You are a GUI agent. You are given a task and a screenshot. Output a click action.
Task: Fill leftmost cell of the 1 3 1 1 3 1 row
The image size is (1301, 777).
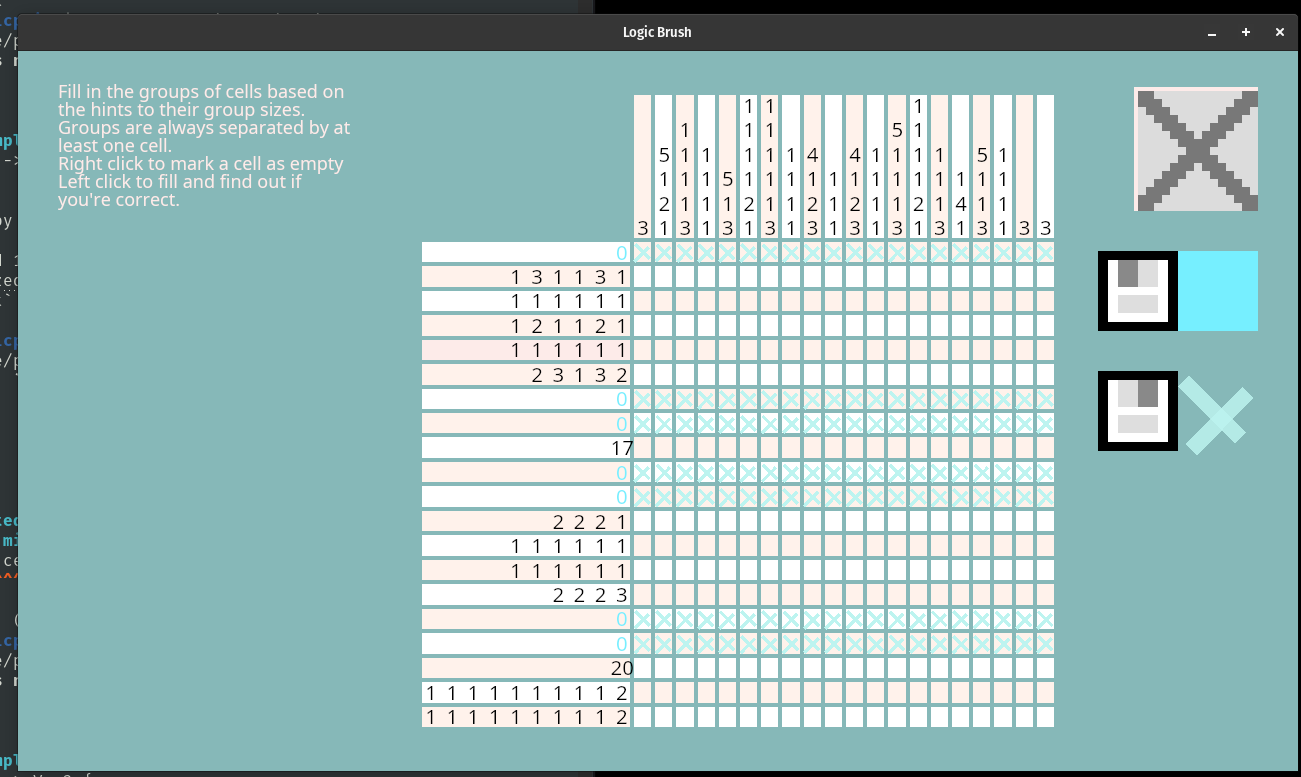(643, 277)
